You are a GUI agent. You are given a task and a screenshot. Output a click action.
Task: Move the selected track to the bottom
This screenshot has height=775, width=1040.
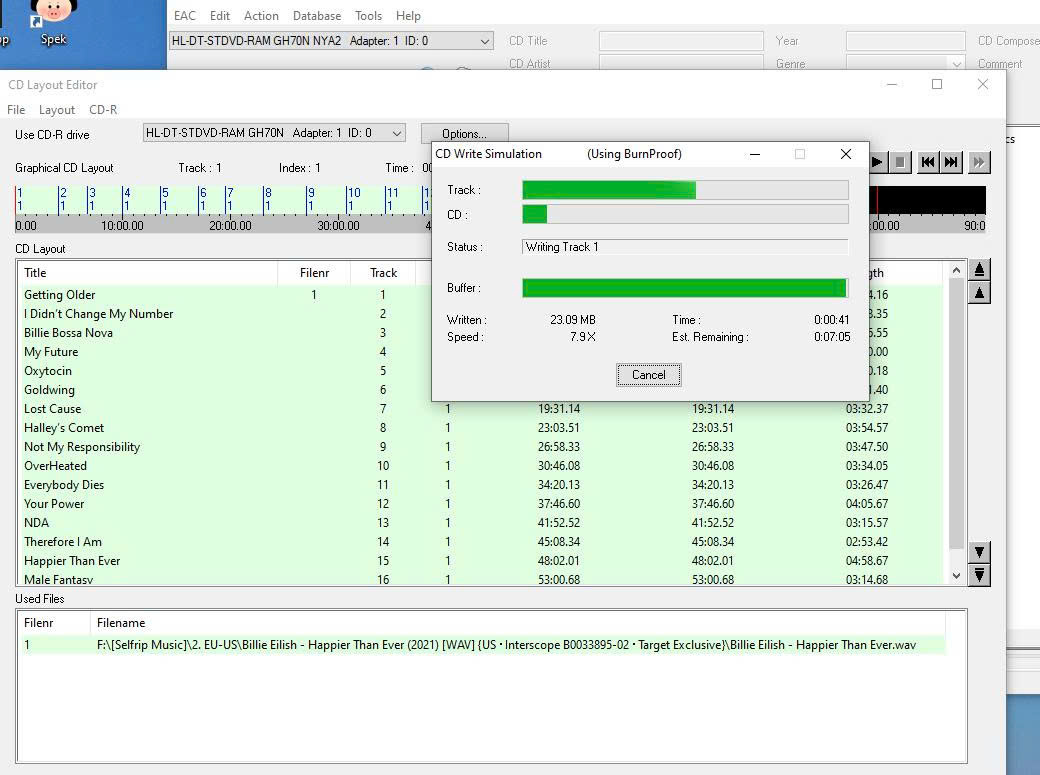tap(979, 575)
